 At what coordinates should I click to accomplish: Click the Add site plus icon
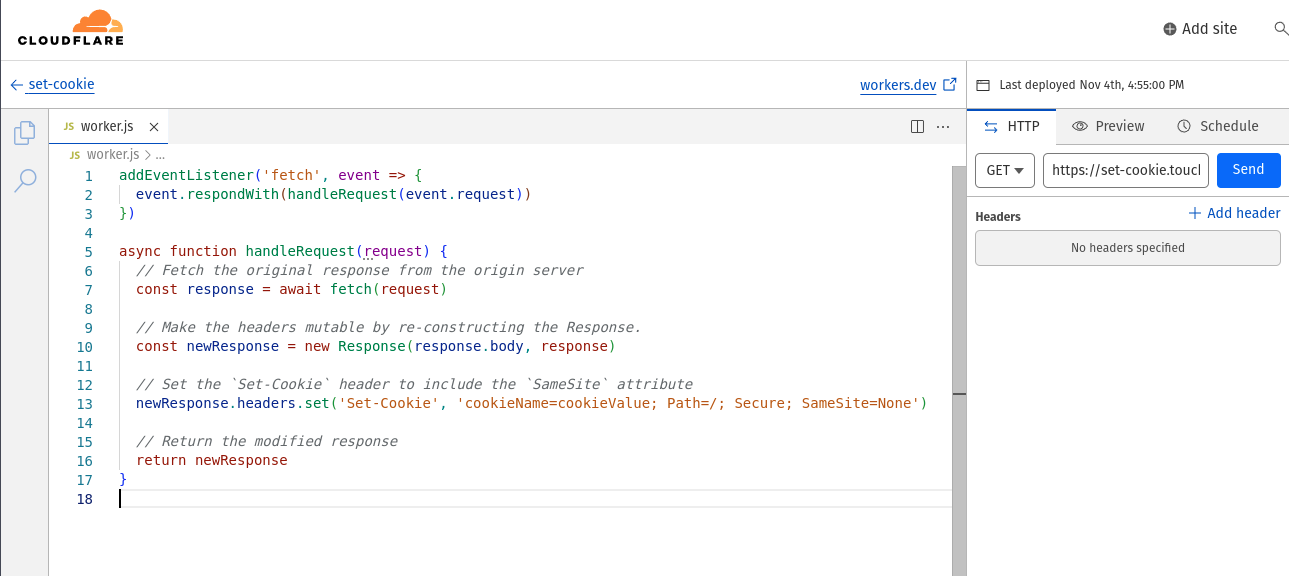[1169, 29]
